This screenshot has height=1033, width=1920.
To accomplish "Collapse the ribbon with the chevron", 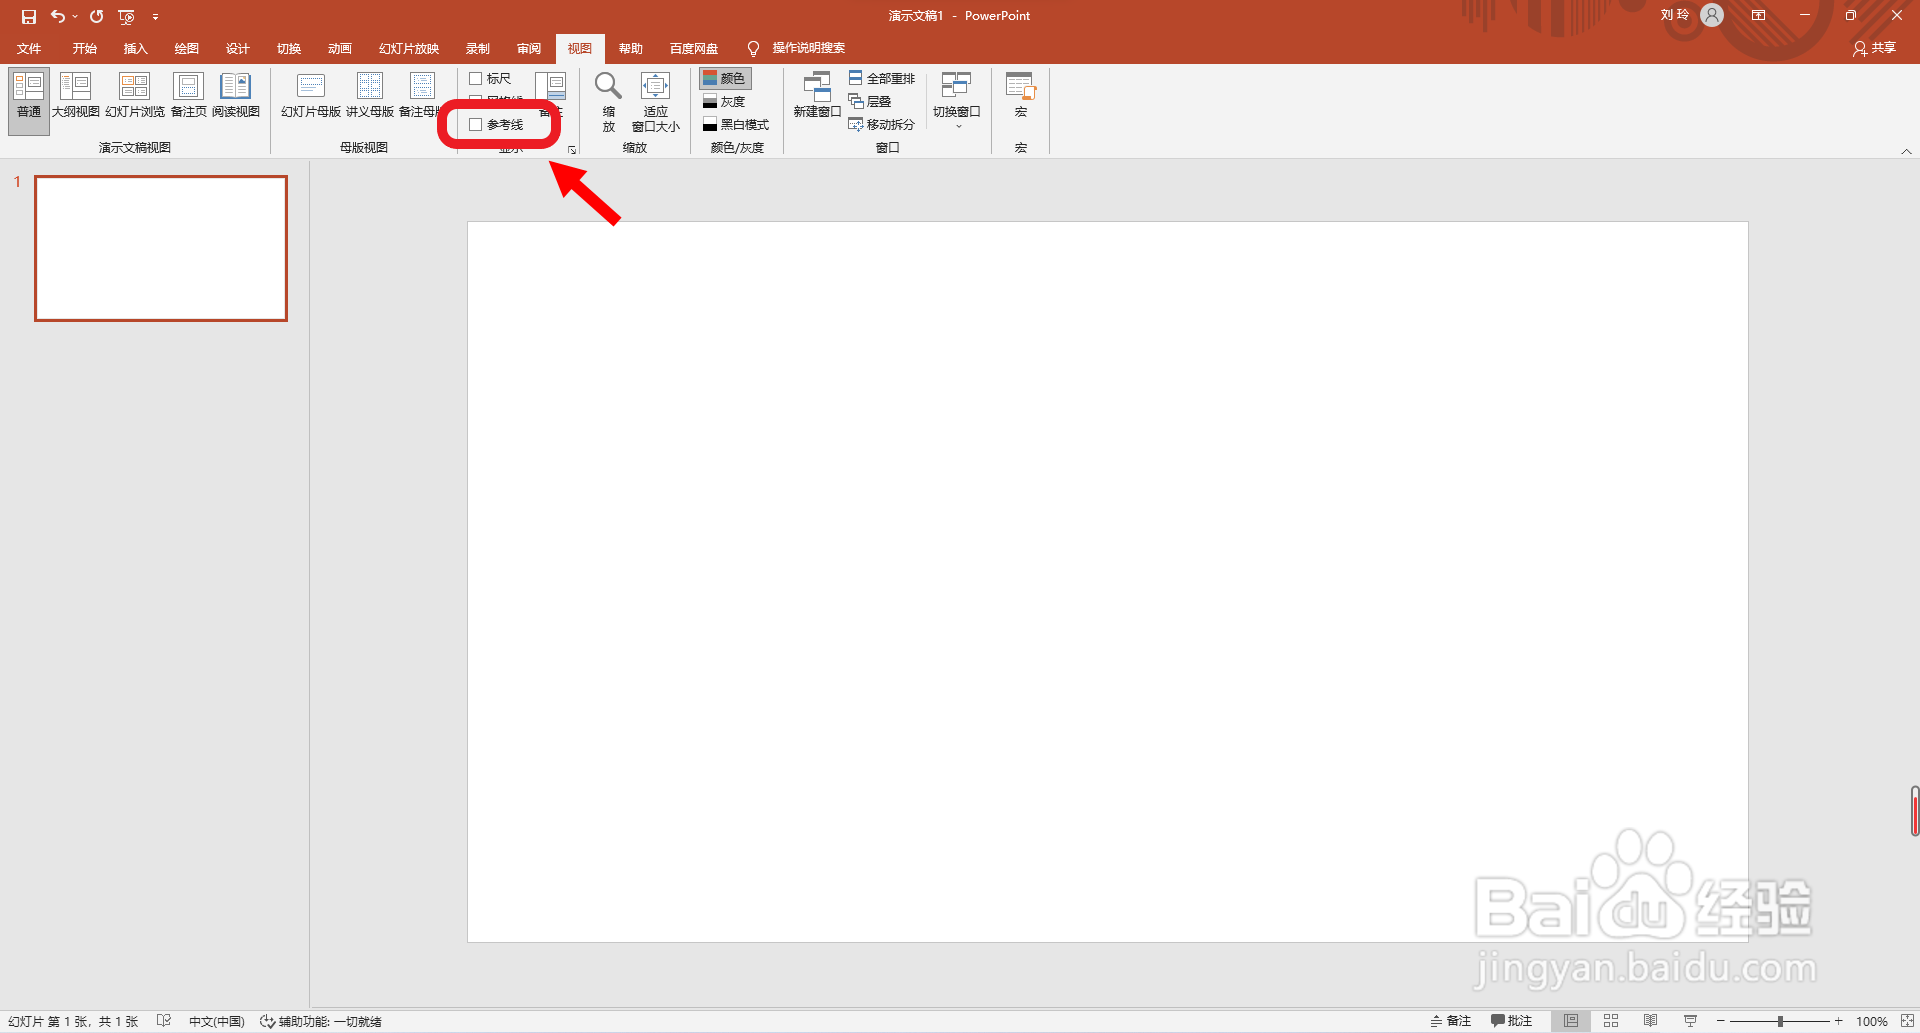I will [1906, 151].
